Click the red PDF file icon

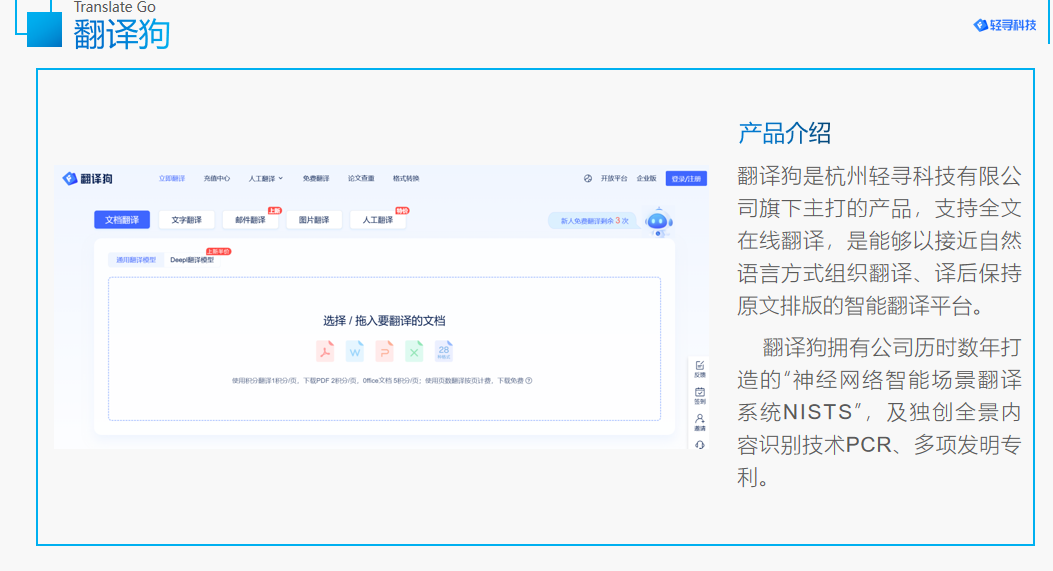click(325, 351)
